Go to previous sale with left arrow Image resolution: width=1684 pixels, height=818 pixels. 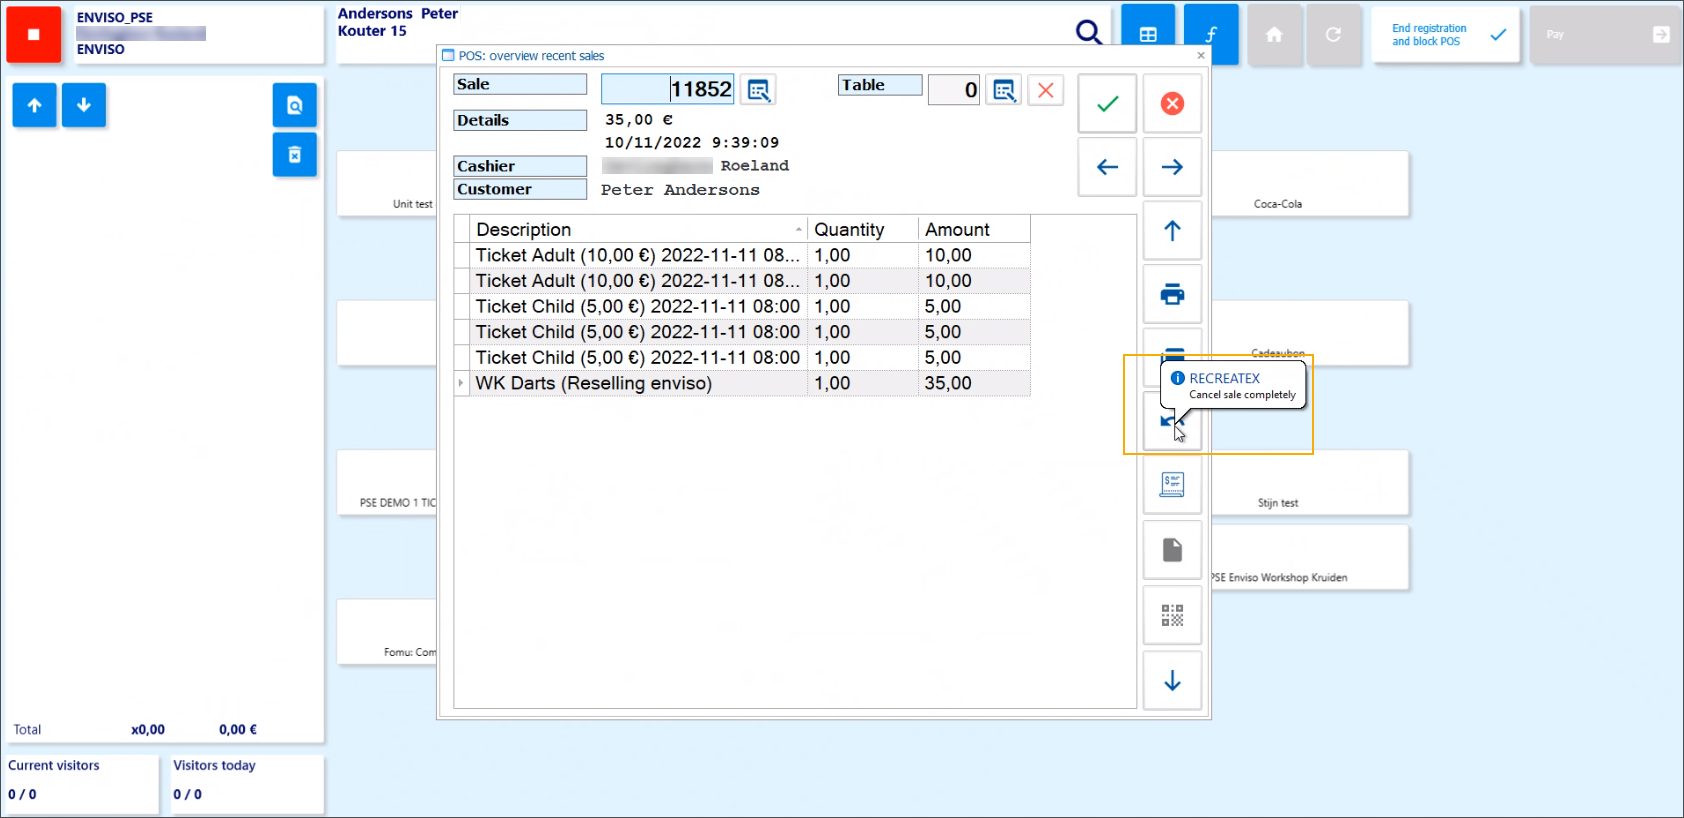pos(1107,167)
